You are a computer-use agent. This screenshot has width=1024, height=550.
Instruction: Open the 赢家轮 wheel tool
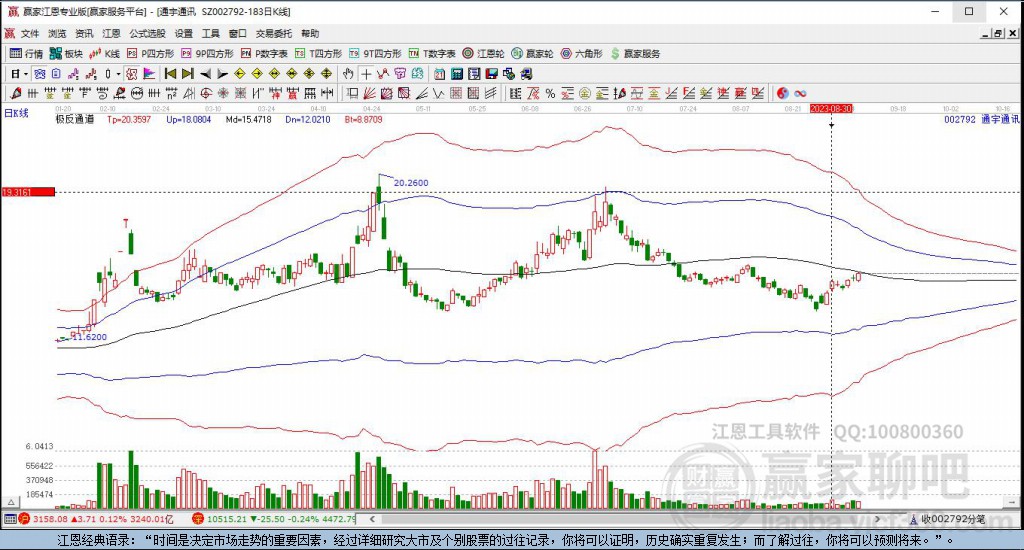532,54
